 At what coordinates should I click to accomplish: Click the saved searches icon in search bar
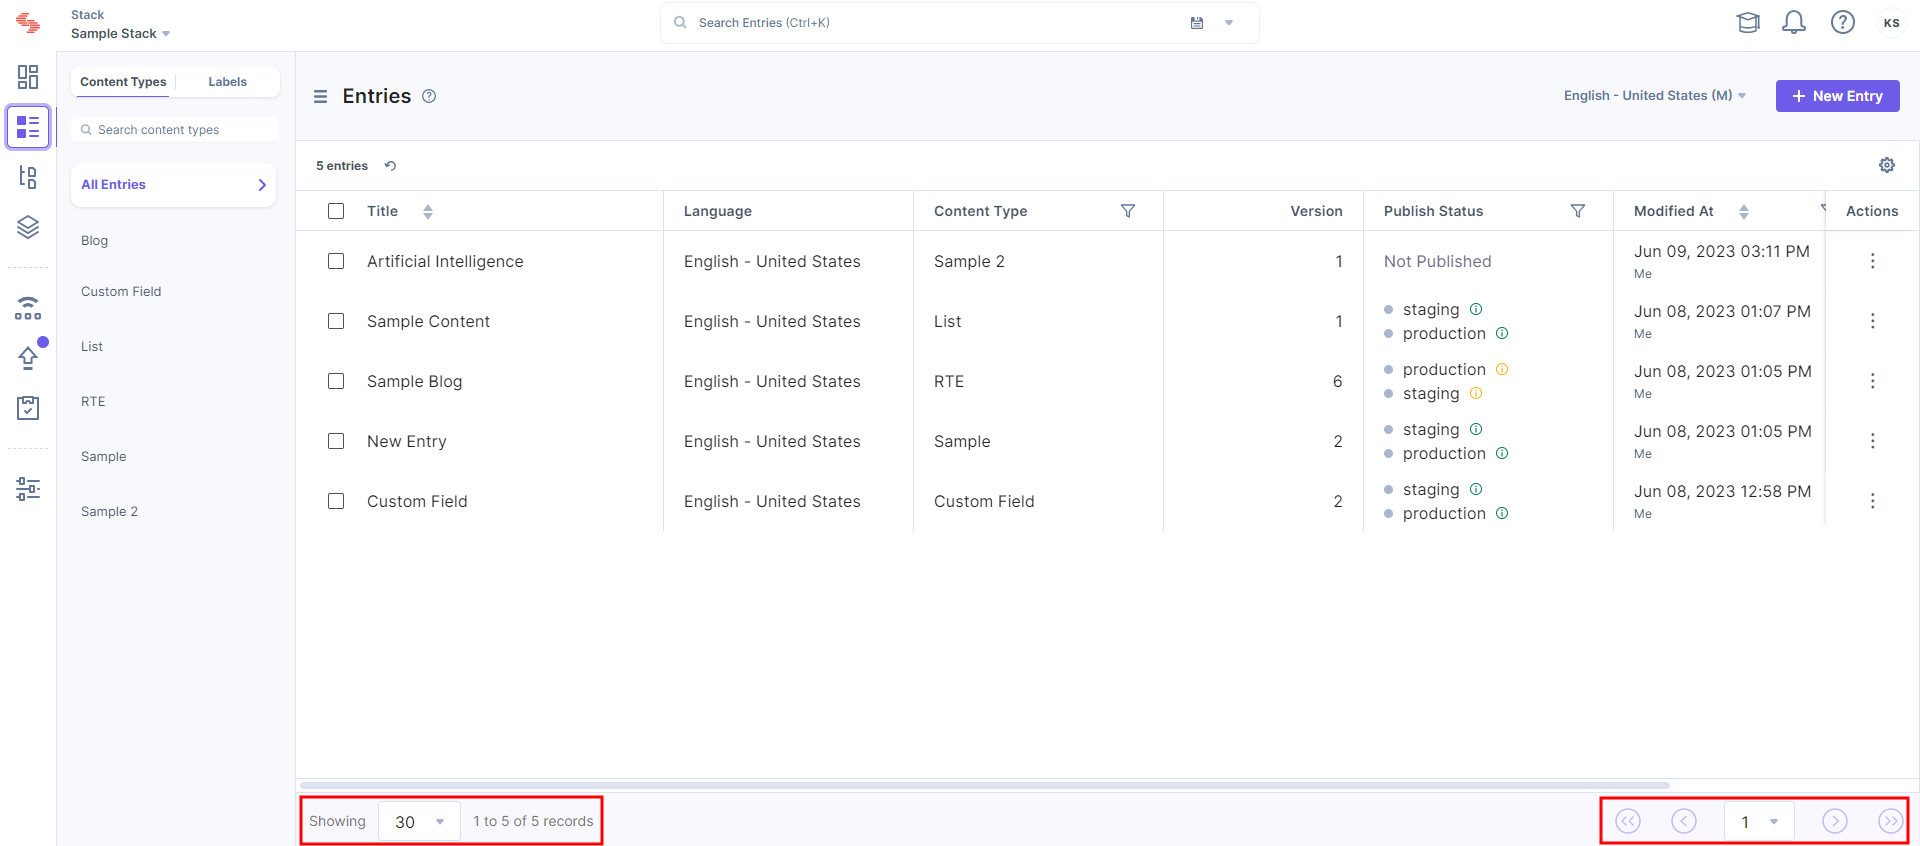pos(1197,23)
